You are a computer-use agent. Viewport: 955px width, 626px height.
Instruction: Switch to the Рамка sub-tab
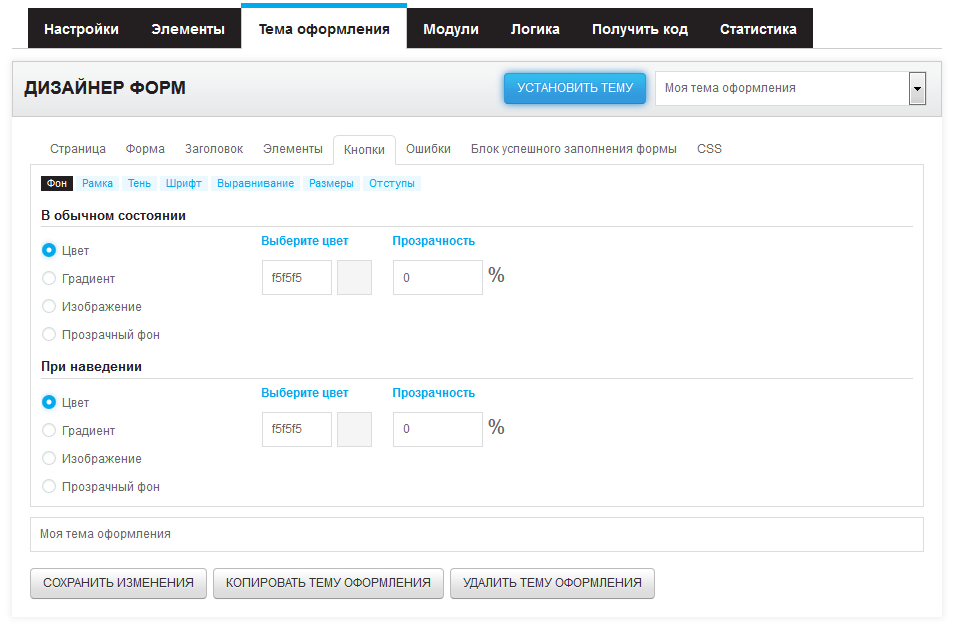coord(97,183)
